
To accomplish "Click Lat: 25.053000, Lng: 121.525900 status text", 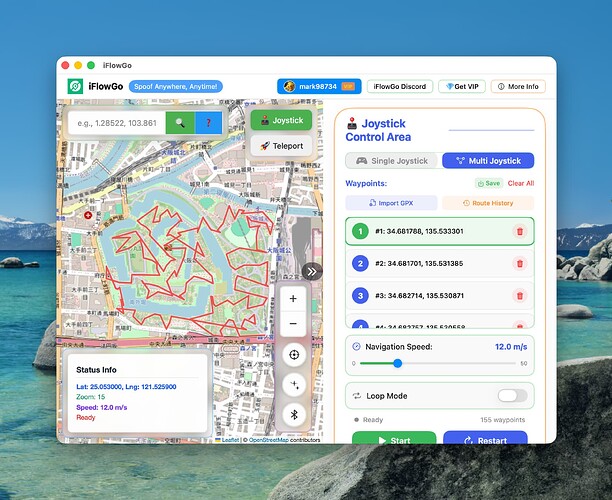I will [x=126, y=387].
